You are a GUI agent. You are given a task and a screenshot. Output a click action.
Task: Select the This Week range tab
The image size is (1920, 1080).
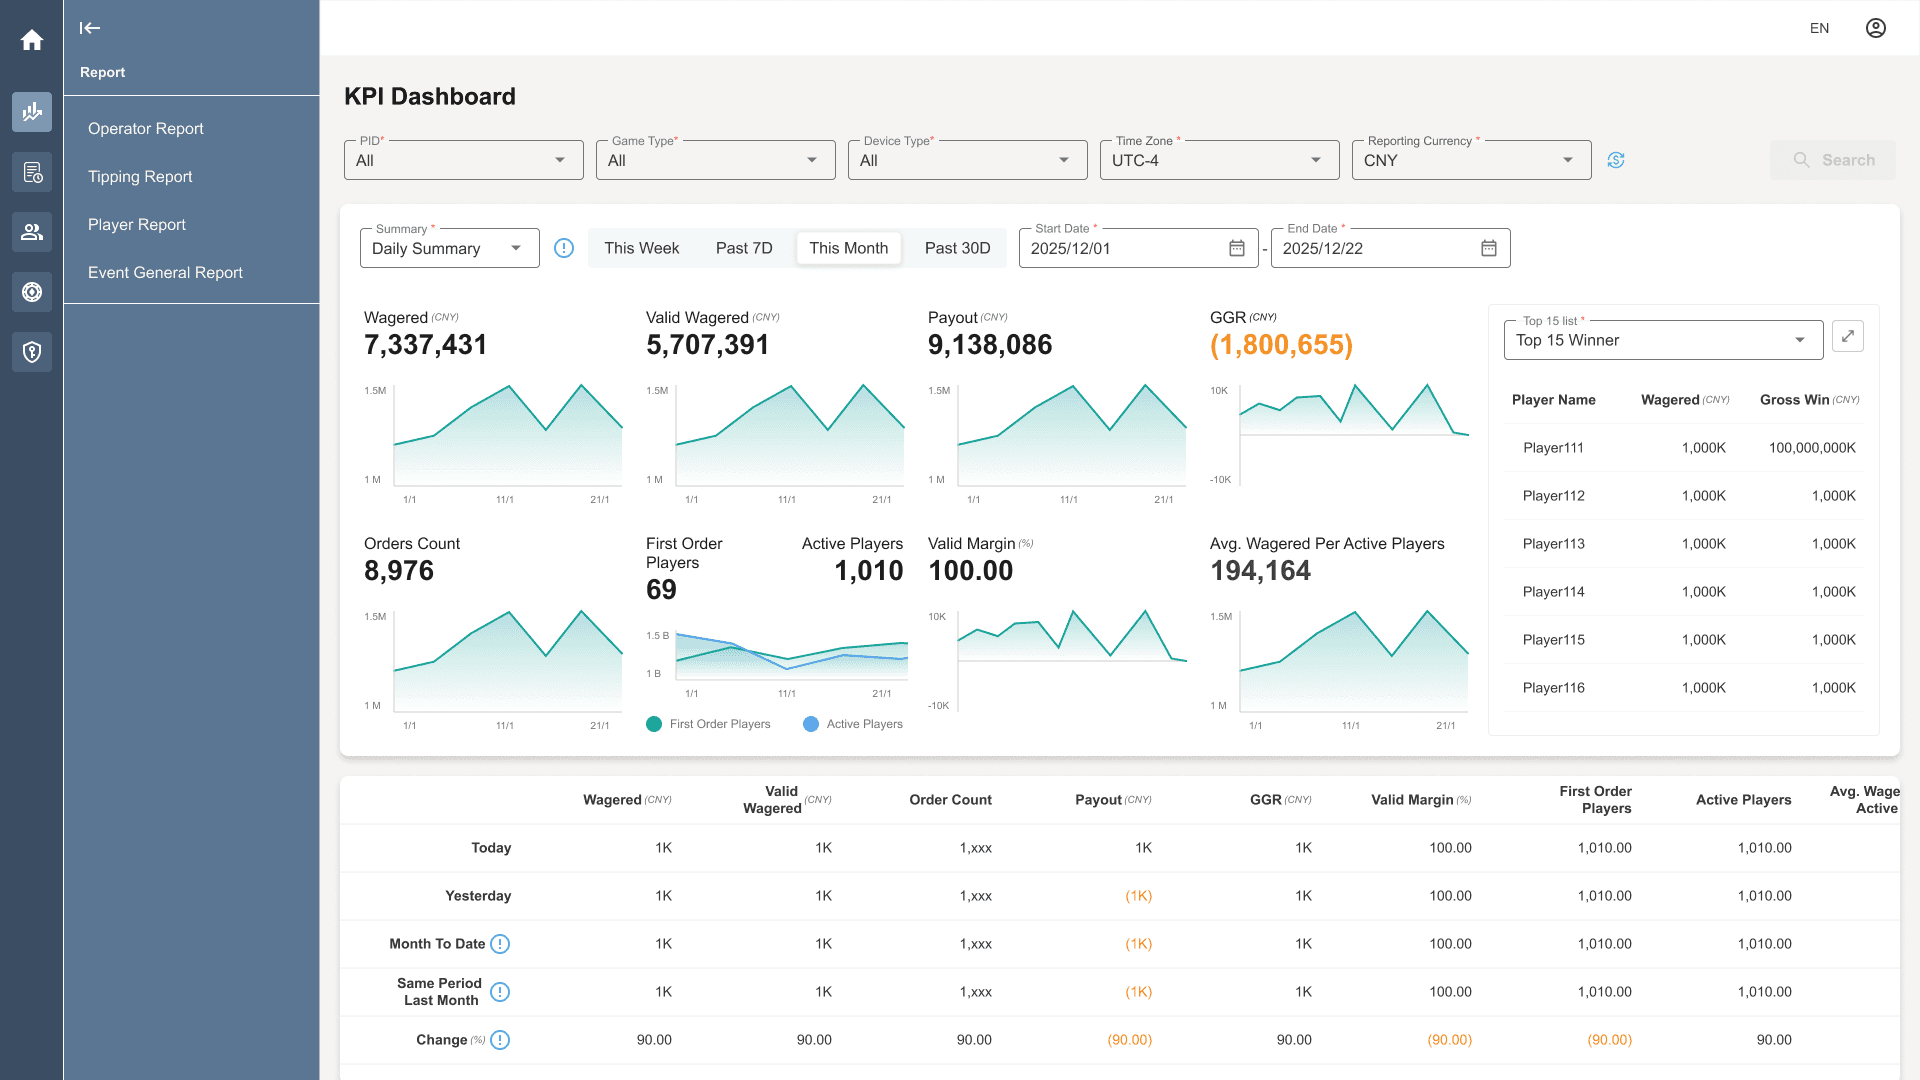642,248
